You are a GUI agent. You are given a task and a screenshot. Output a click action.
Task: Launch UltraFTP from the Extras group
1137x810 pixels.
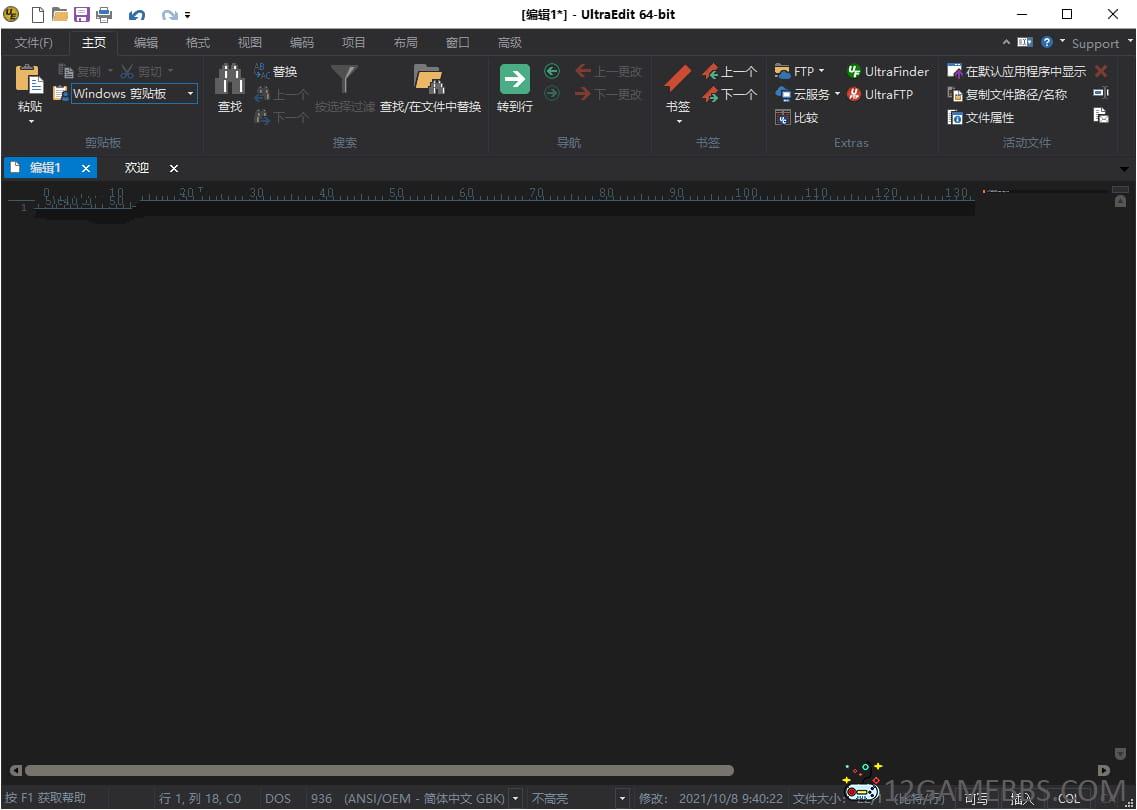[879, 94]
